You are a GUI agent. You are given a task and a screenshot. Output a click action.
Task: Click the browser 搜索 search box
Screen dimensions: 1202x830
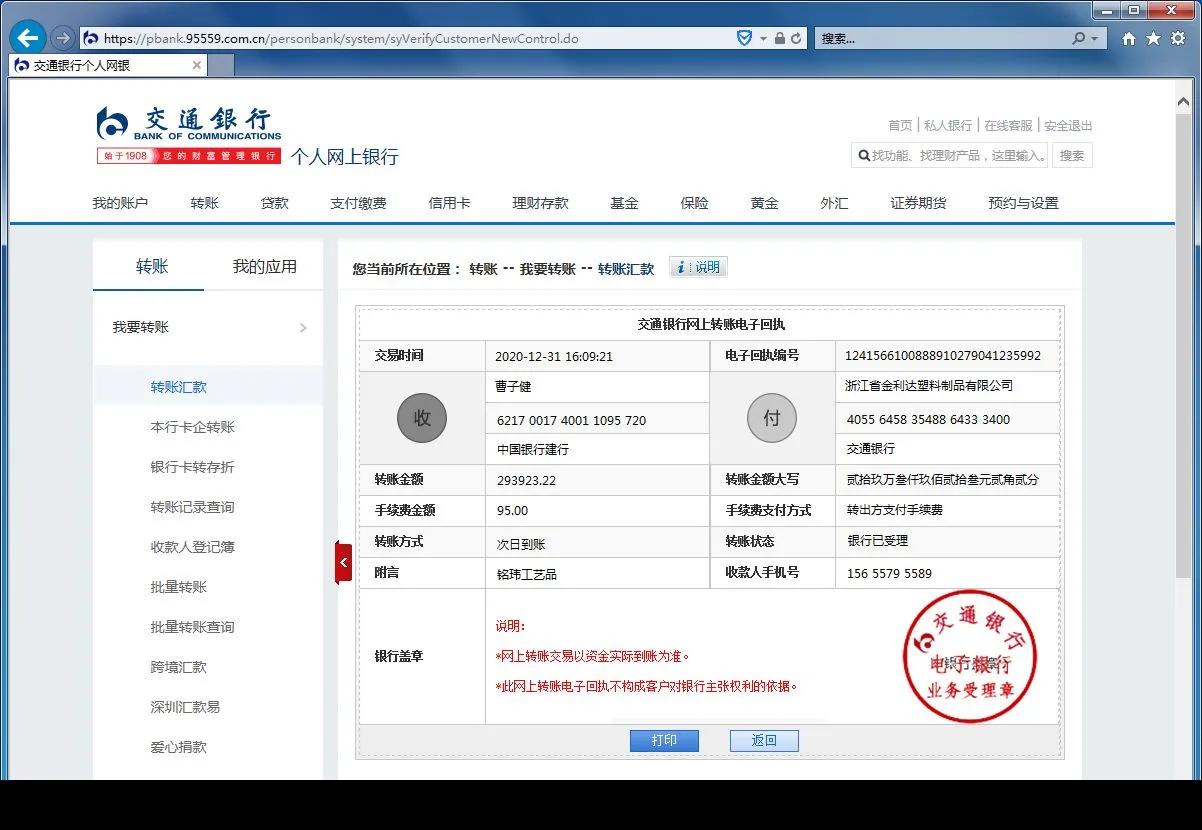942,39
